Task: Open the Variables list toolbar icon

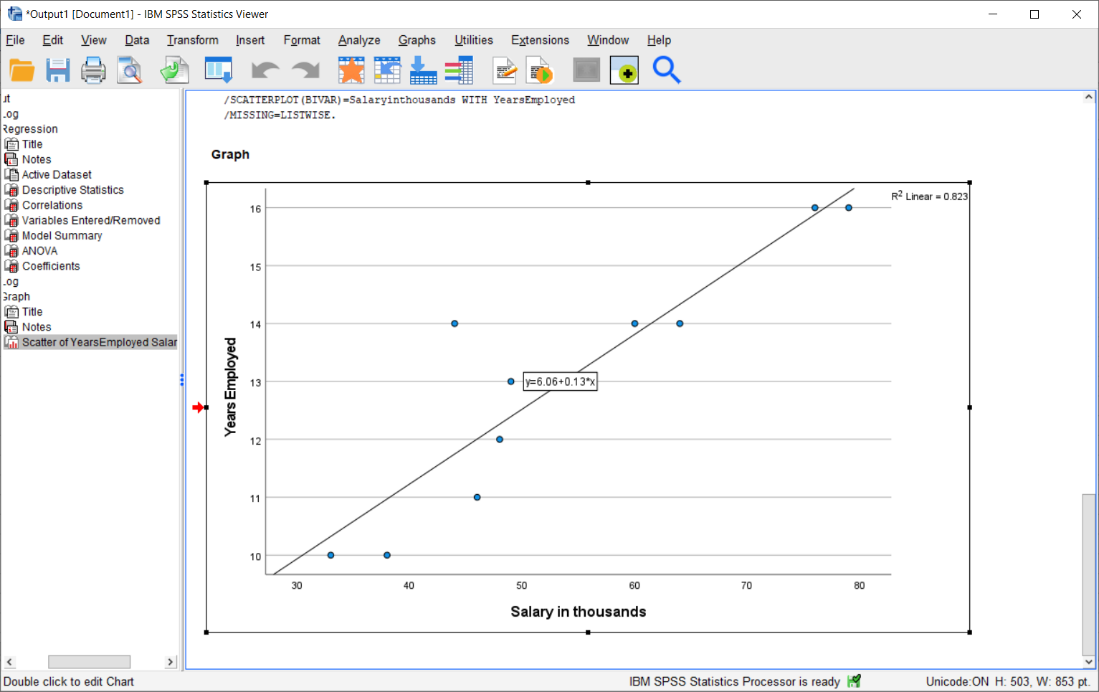Action: 459,70
